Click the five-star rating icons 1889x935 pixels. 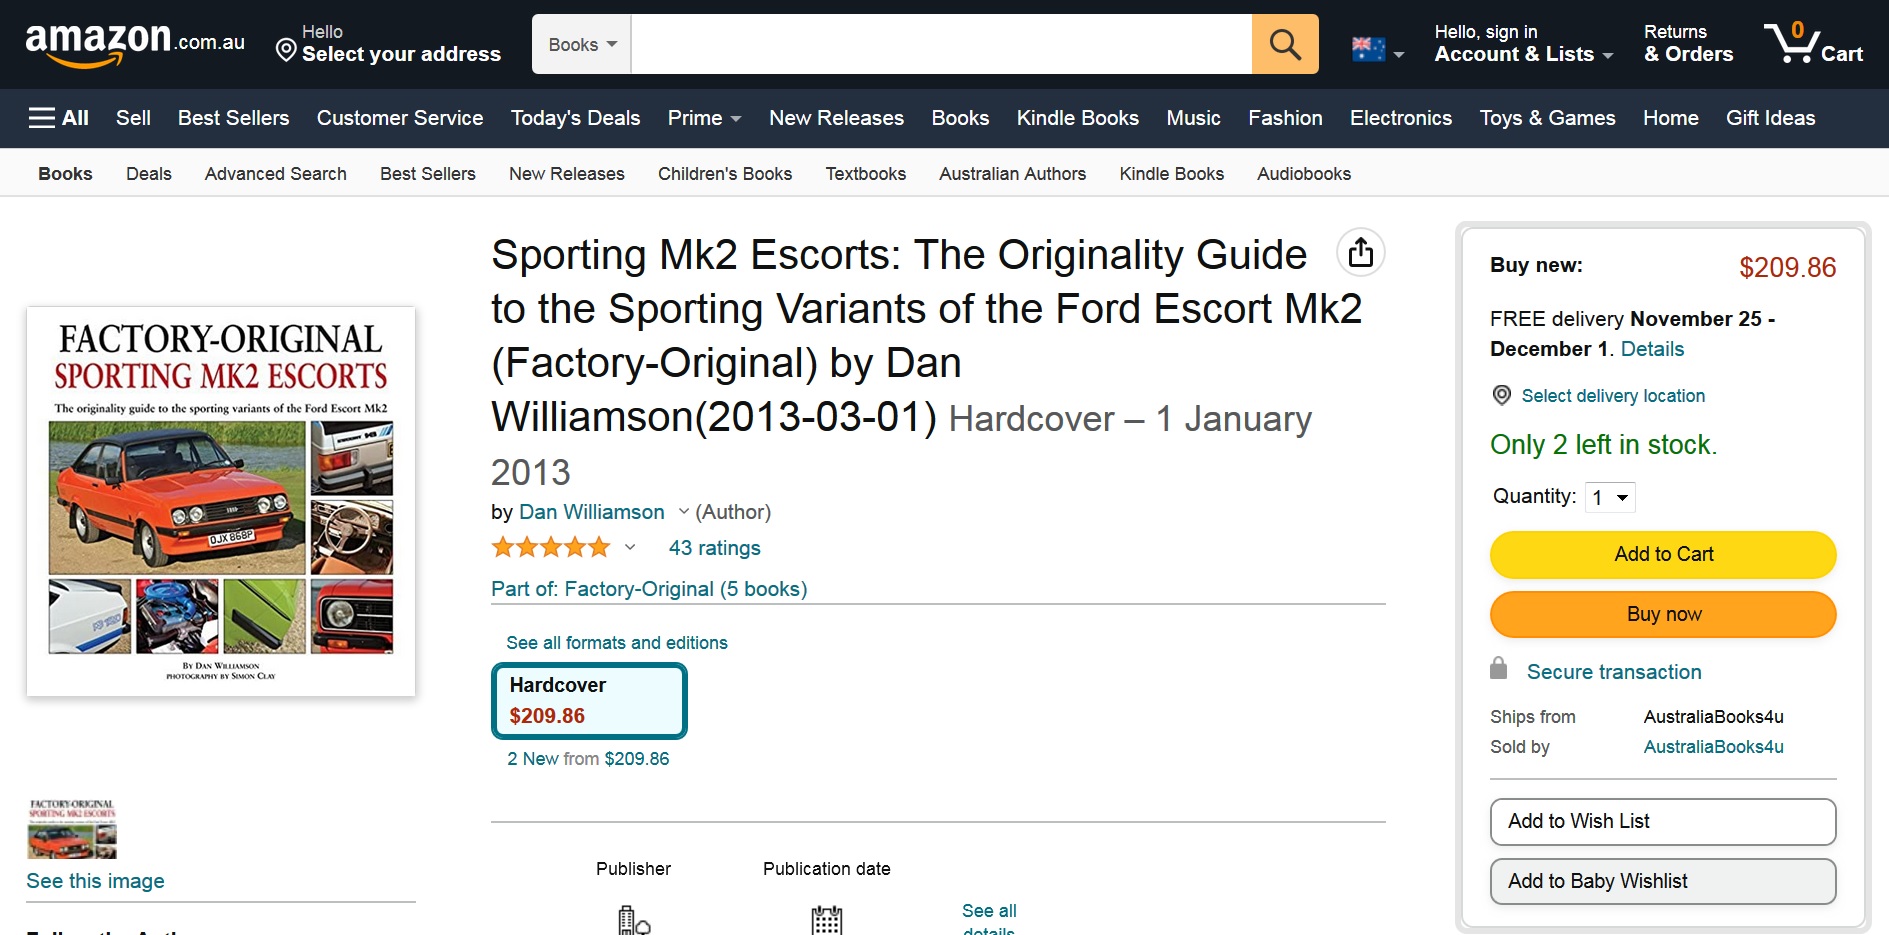(x=551, y=547)
